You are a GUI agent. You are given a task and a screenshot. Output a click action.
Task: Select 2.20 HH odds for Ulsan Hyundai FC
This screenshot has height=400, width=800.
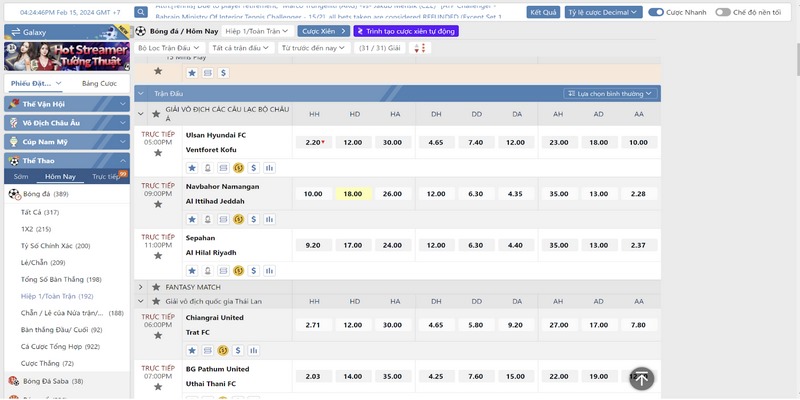point(314,142)
